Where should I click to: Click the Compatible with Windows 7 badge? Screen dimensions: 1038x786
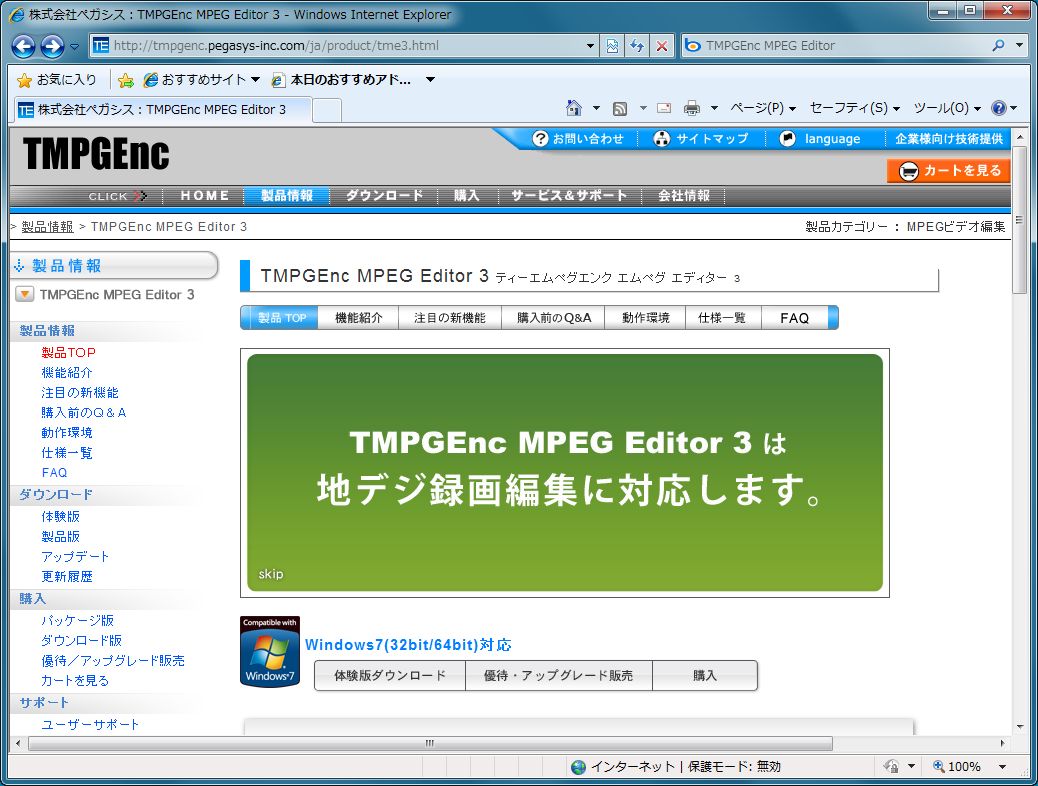click(x=269, y=652)
